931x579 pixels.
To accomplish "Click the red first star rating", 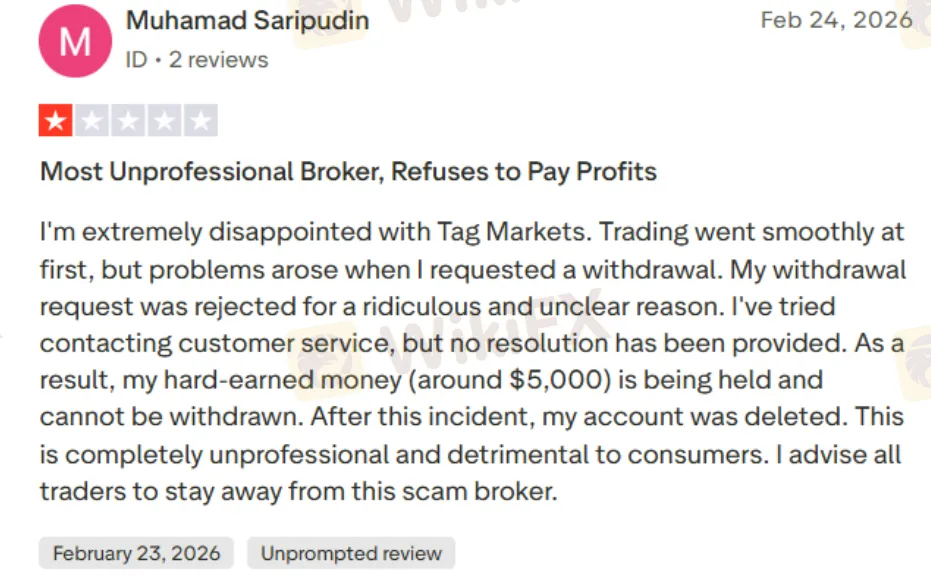I will 56,121.
